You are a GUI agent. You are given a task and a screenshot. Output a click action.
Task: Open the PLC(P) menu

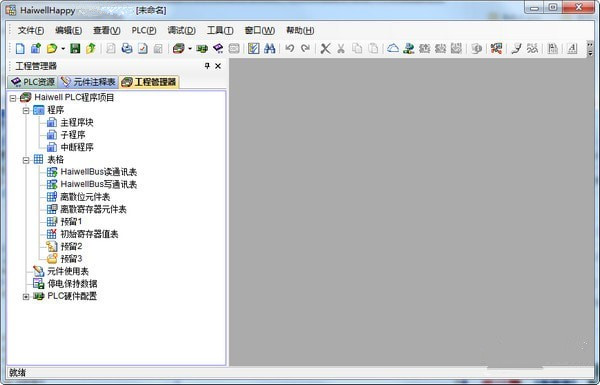[x=144, y=30]
